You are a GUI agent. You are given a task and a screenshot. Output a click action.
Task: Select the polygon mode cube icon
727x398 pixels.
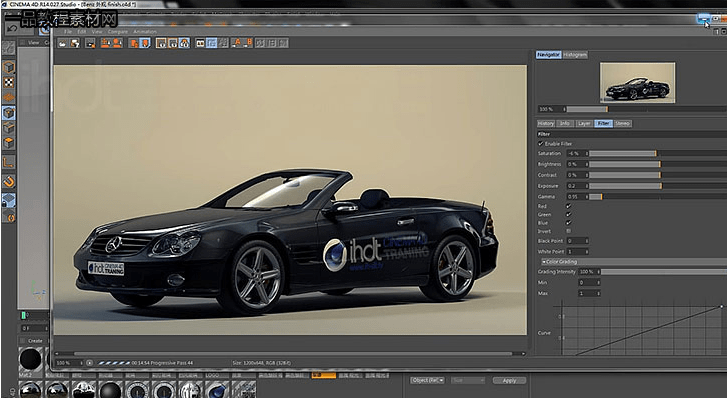point(9,142)
